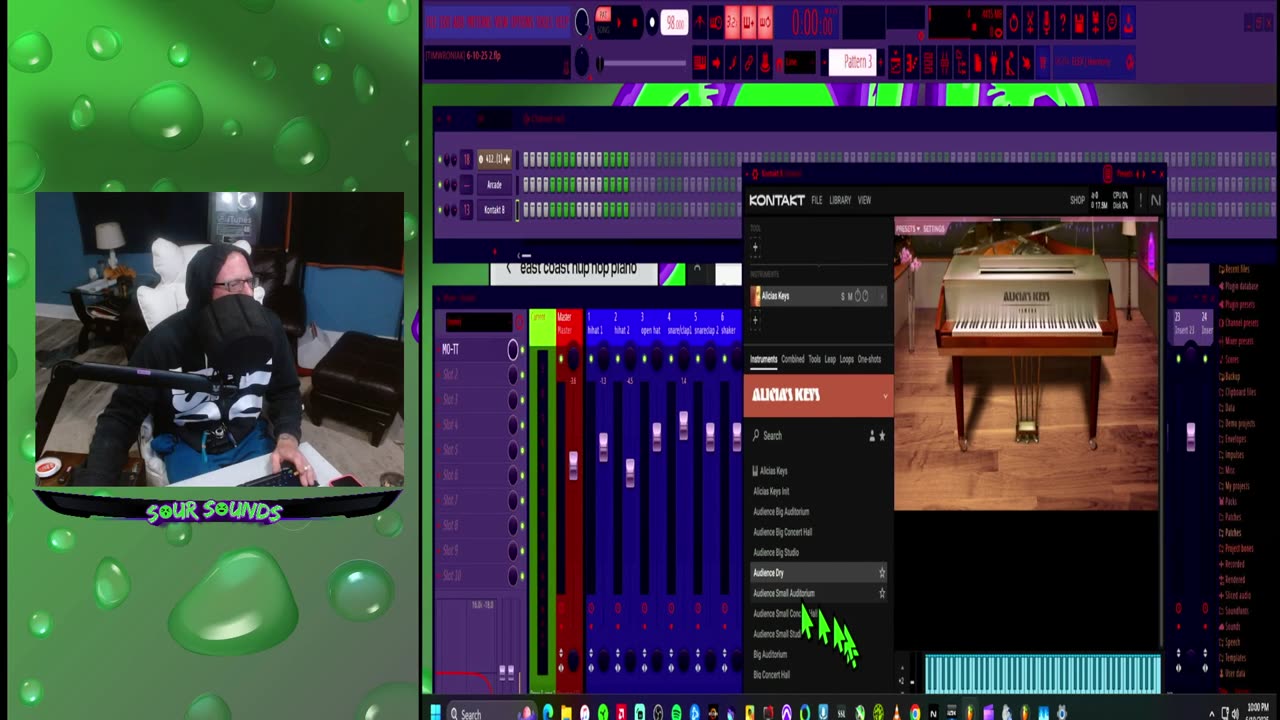Select the shaker mixer track
The image size is (1280, 720).
[728, 325]
